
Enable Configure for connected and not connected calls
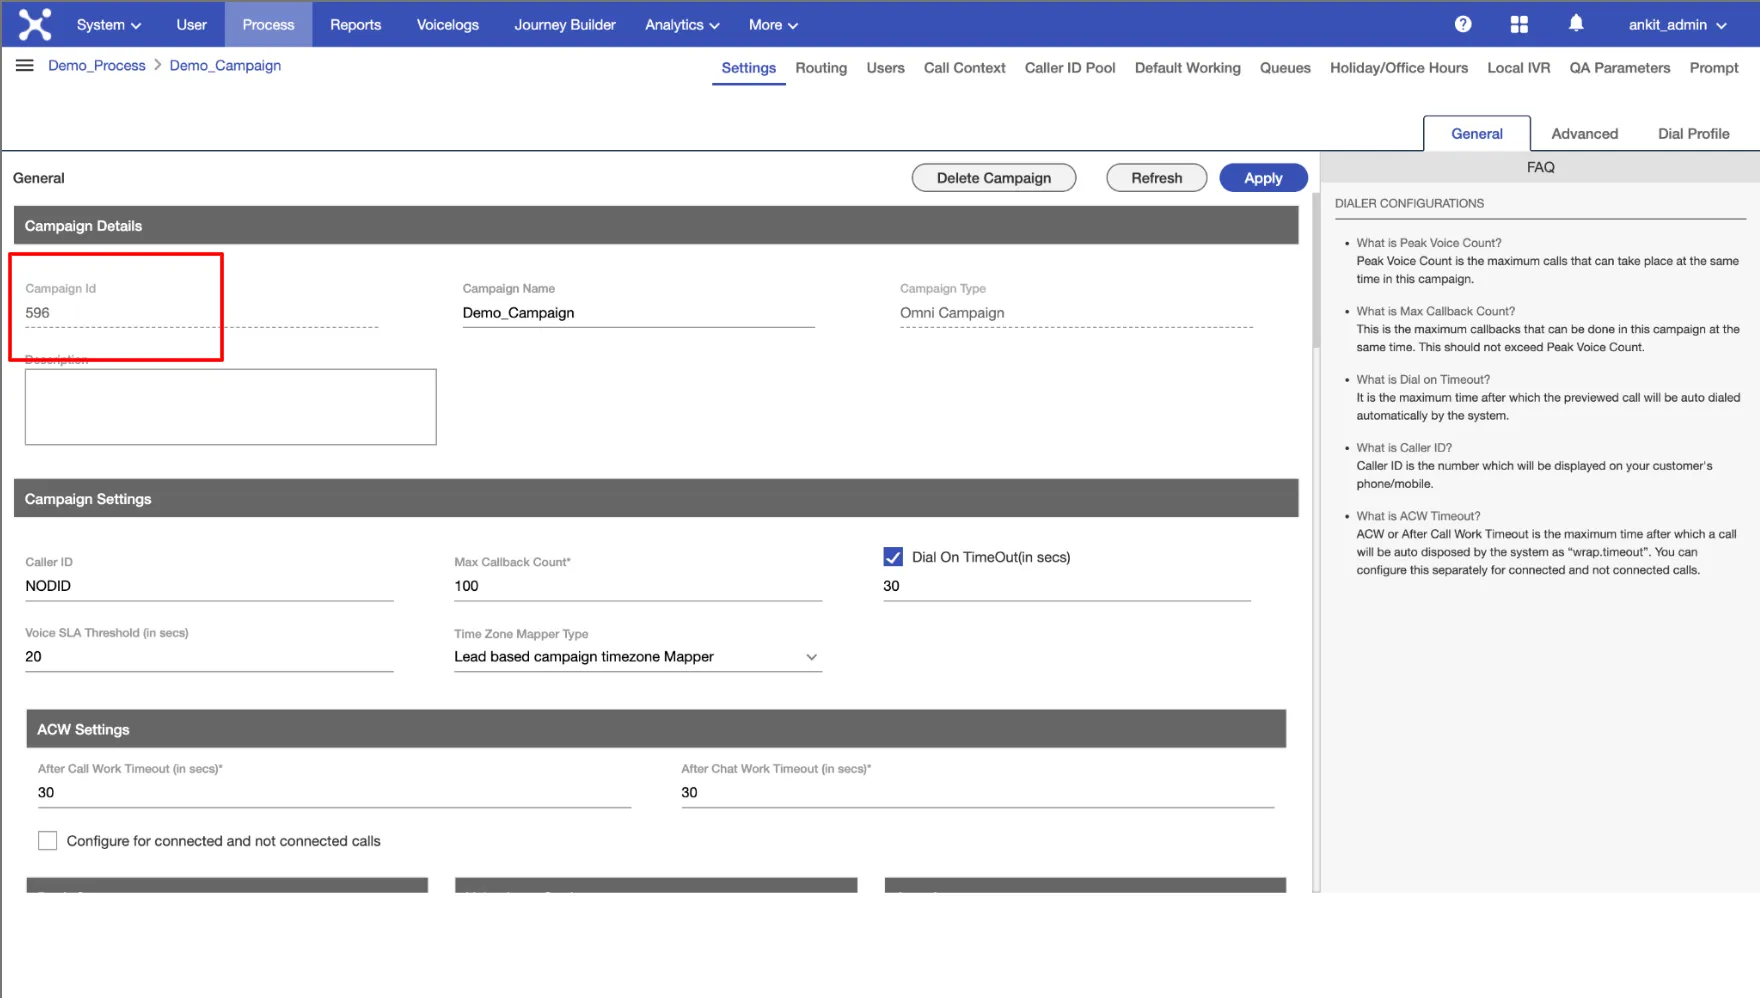(47, 841)
